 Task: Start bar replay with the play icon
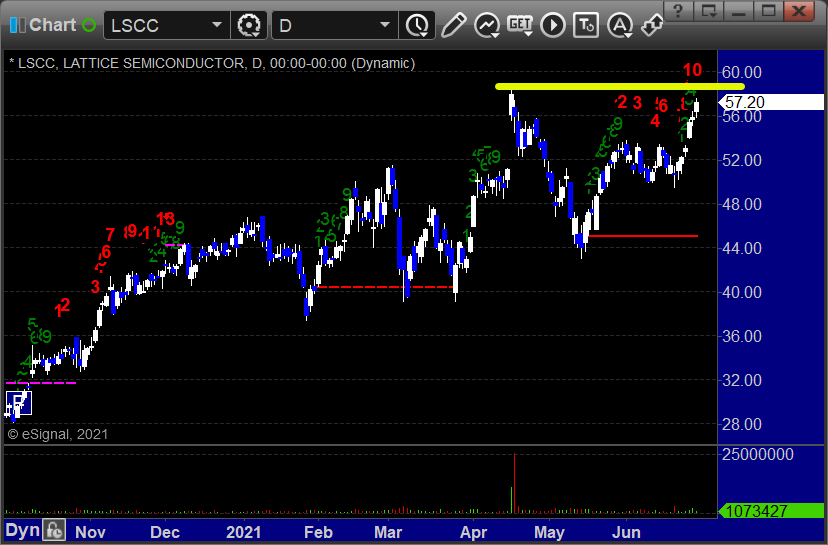click(x=553, y=25)
